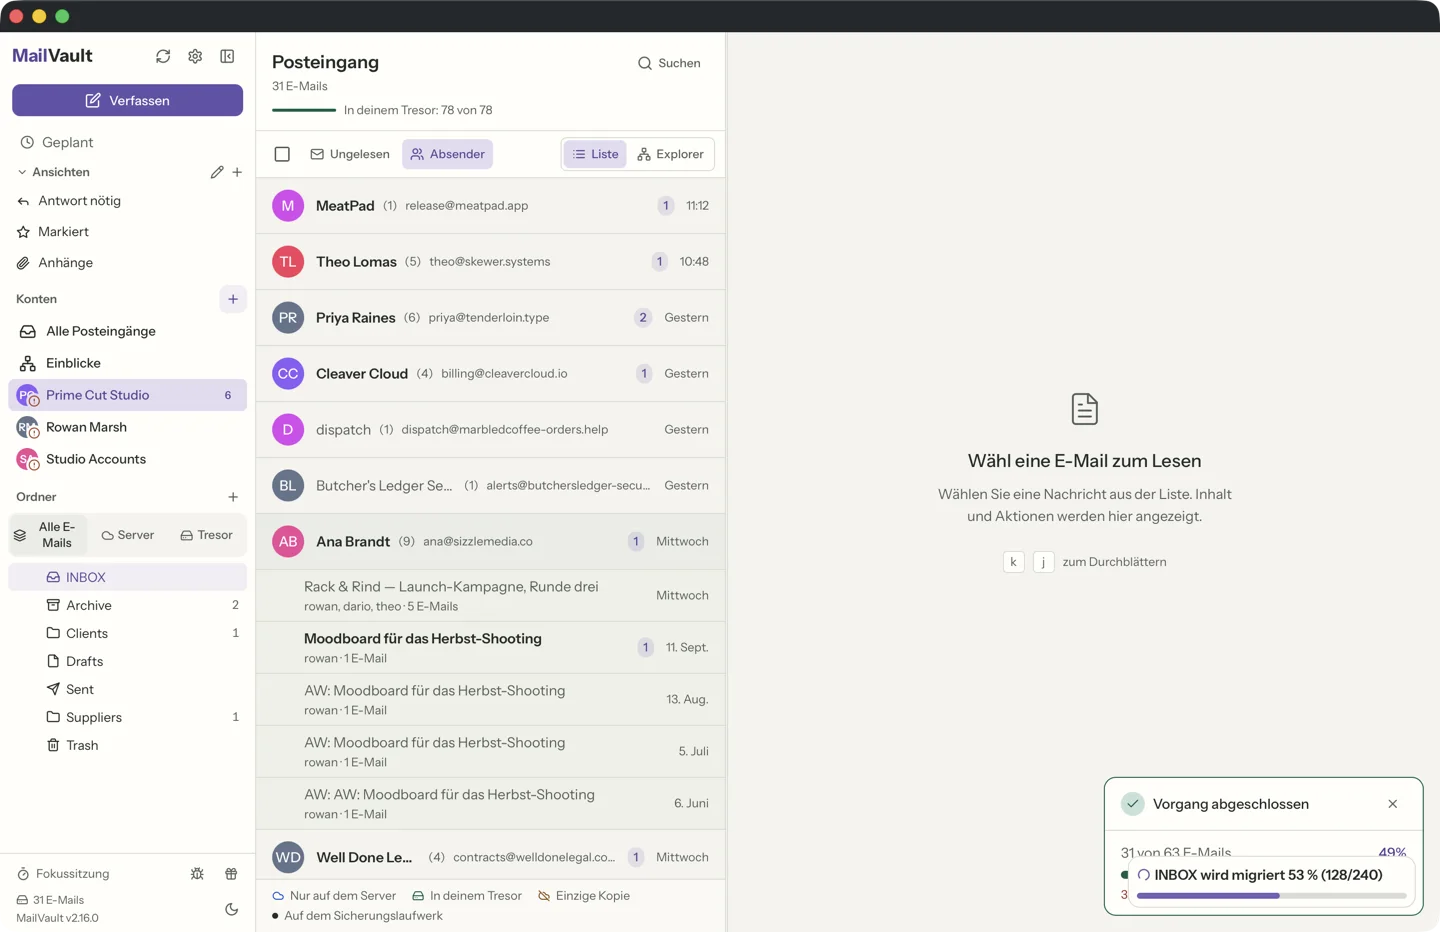Open the Rack & Rind Launch-Kampagne thread
Viewport: 1440px width, 932px height.
click(x=490, y=596)
